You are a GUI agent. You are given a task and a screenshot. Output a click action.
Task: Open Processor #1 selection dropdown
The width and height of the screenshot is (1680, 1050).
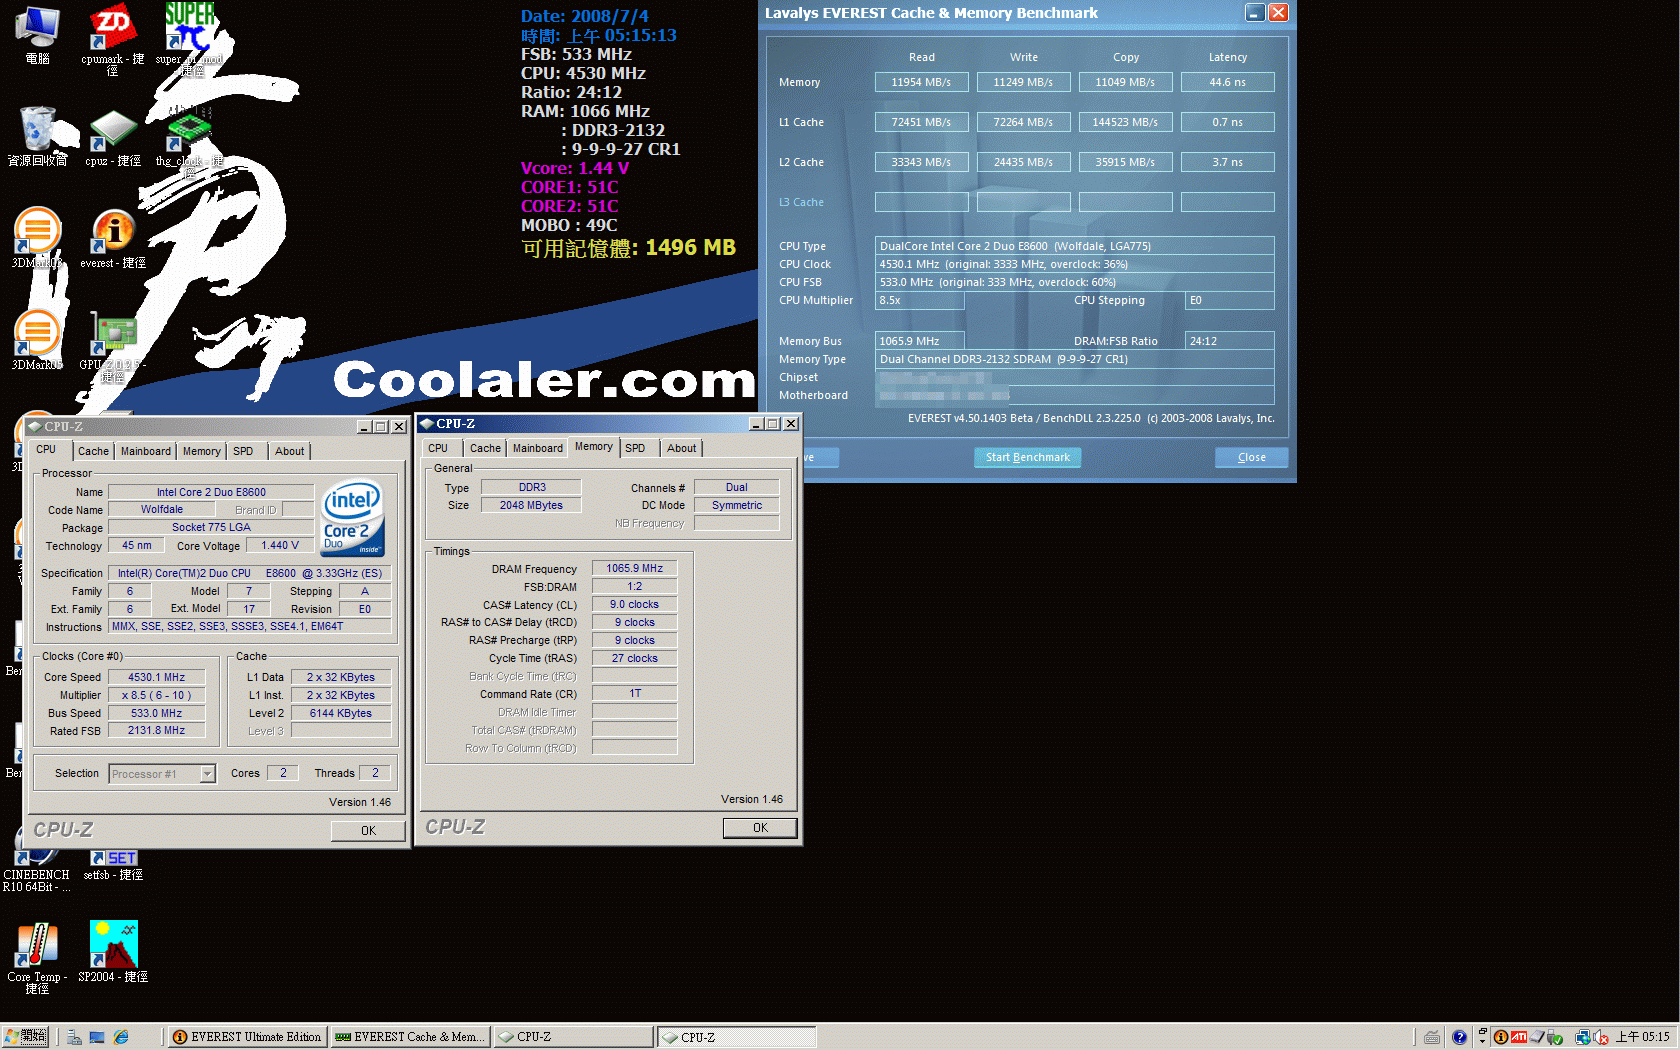tap(162, 773)
